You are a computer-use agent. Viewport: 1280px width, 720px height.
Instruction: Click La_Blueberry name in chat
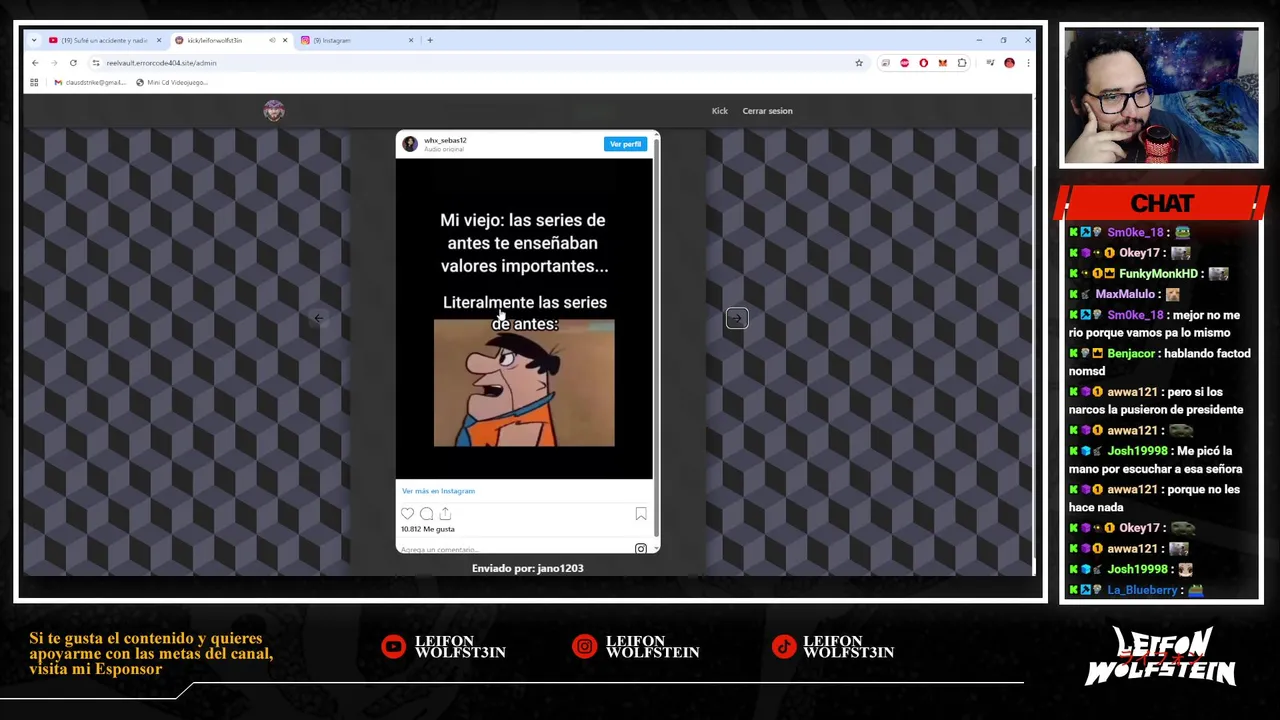1142,590
